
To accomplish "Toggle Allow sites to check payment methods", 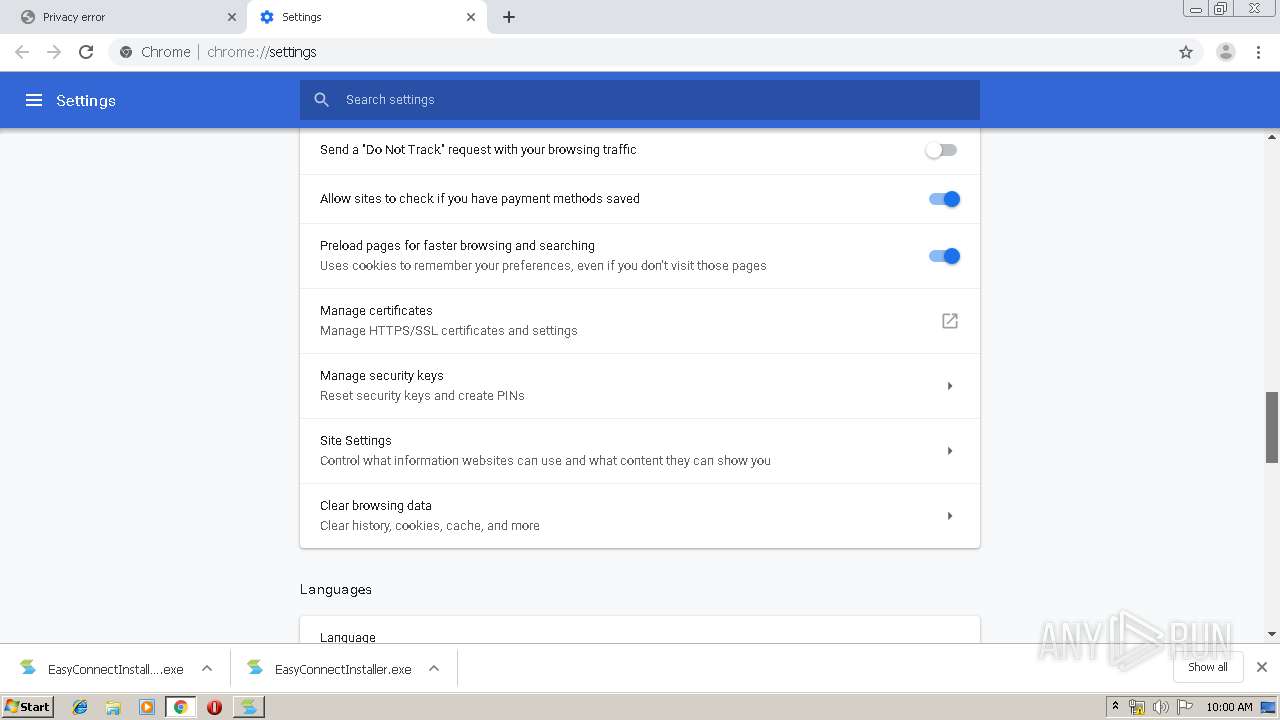I will click(944, 199).
